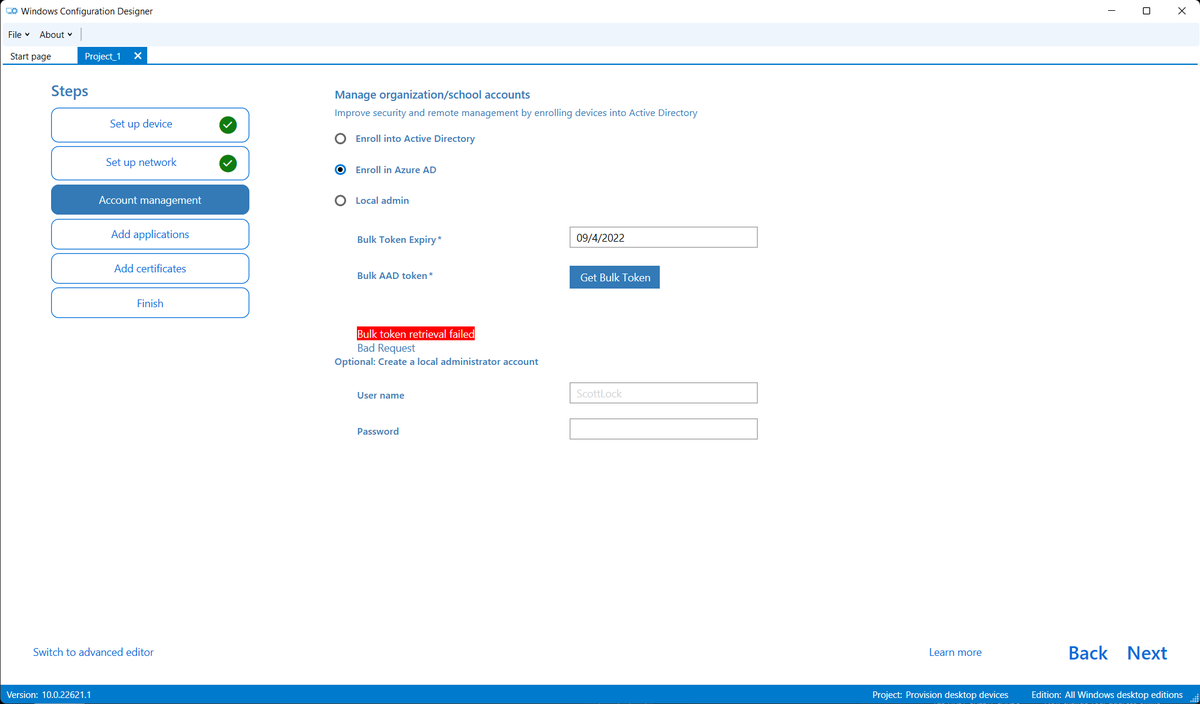Screen dimensions: 1200x704
Task: Open the Account management step
Action: click(x=150, y=200)
